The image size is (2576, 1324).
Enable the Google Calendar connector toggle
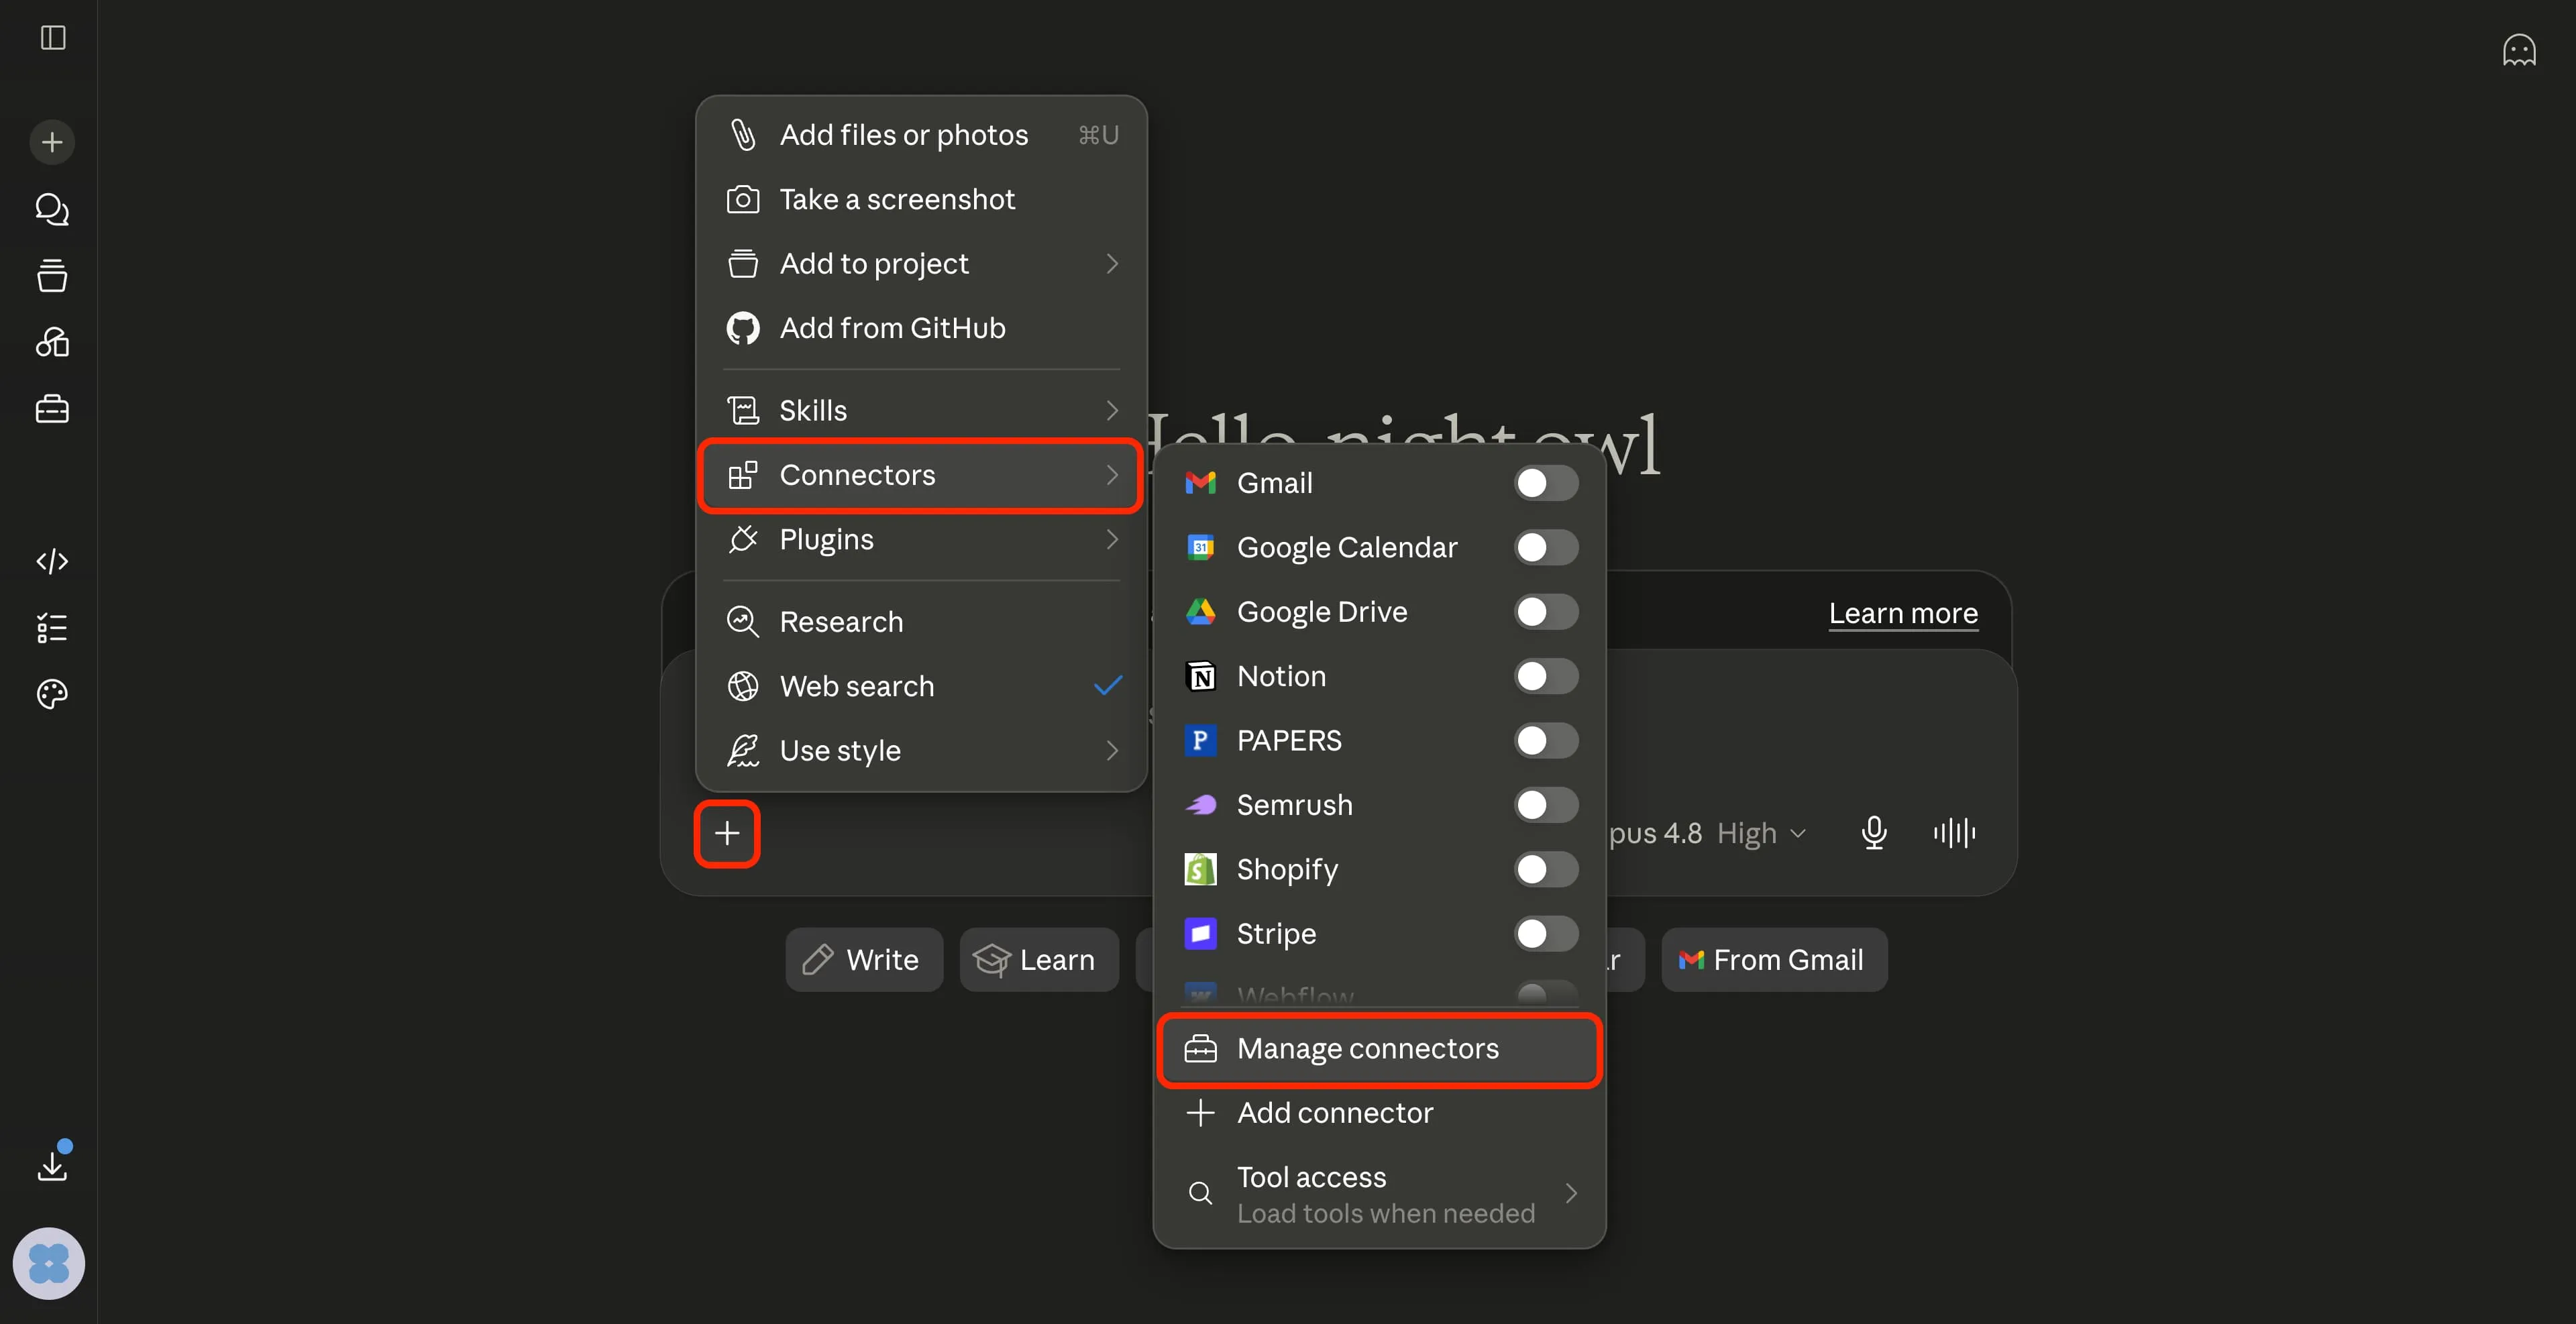pos(1546,547)
